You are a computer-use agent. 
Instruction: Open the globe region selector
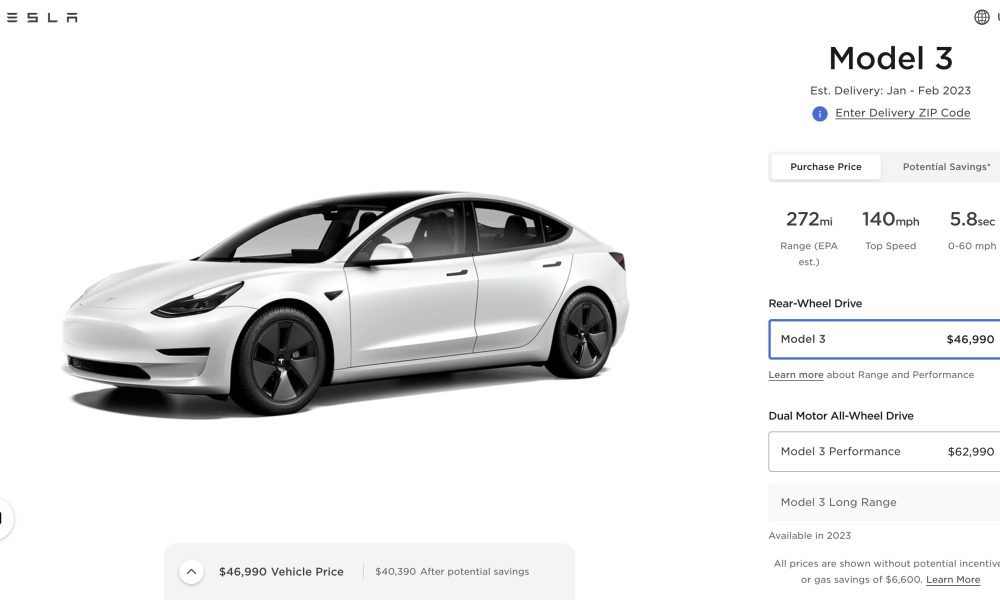pyautogui.click(x=982, y=17)
